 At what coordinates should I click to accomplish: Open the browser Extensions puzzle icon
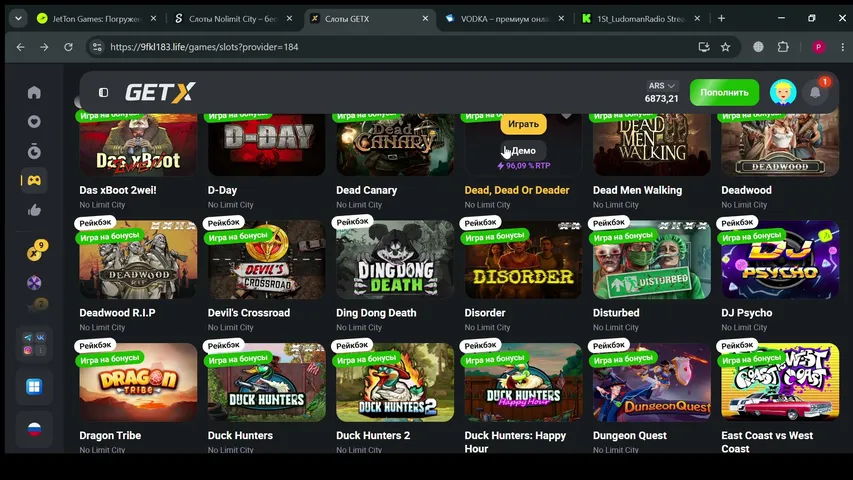click(x=783, y=47)
